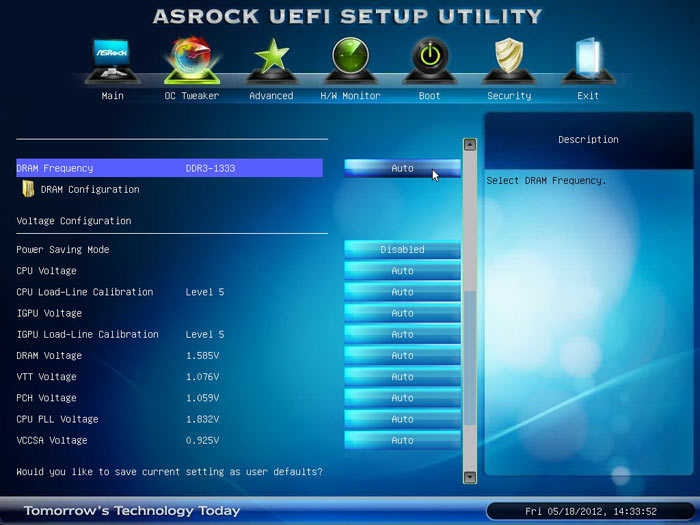Open the Security tab label
The height and width of the screenshot is (525, 700).
509,96
